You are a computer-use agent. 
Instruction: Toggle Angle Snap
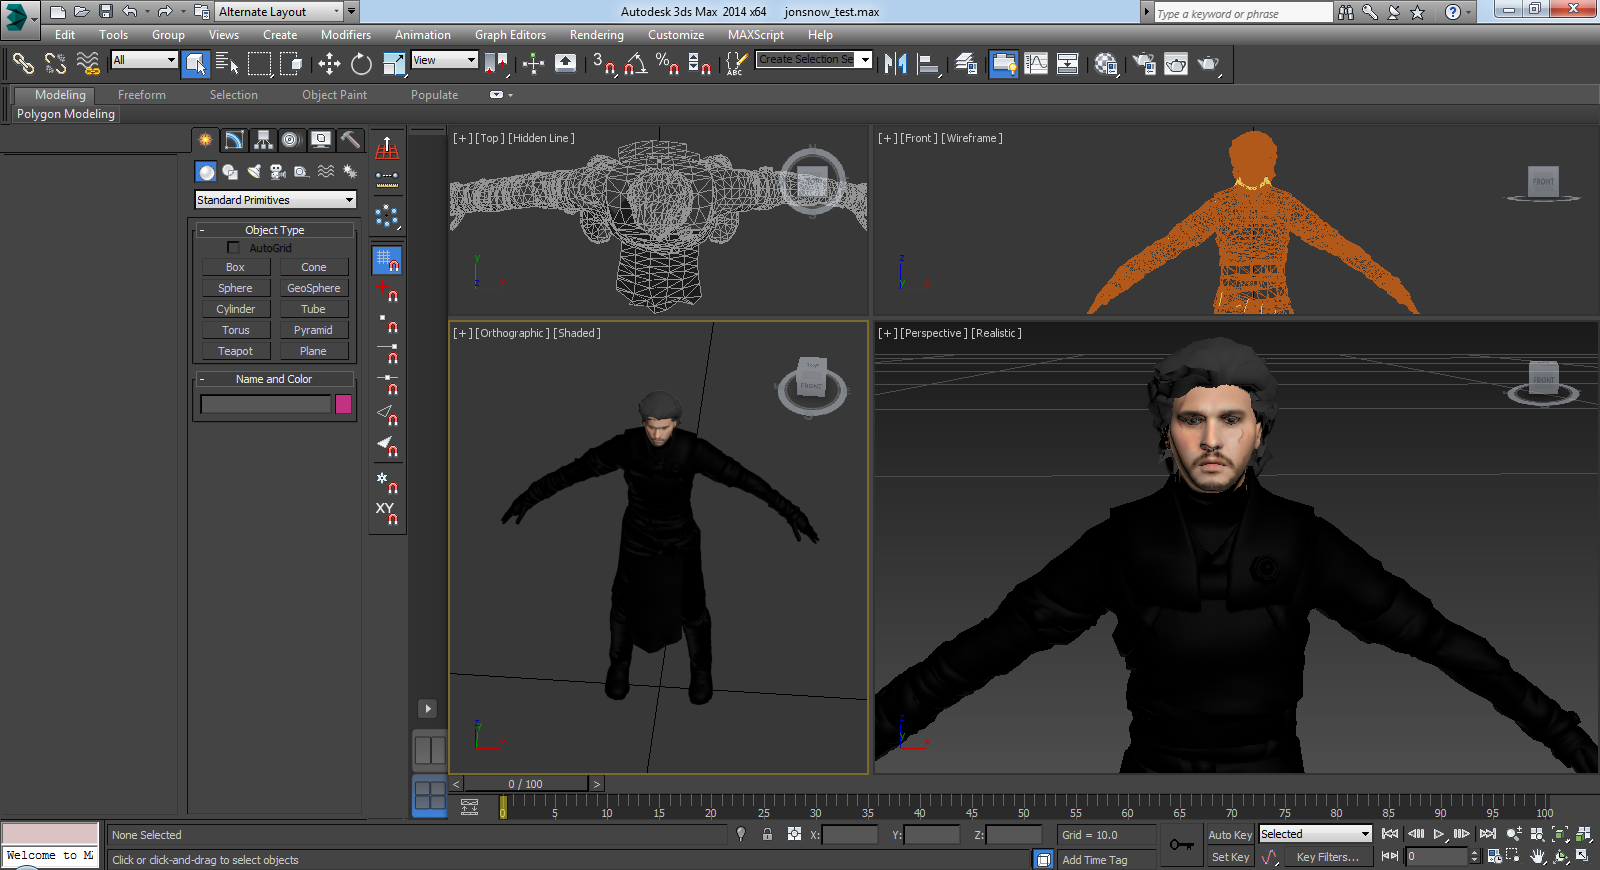point(635,64)
